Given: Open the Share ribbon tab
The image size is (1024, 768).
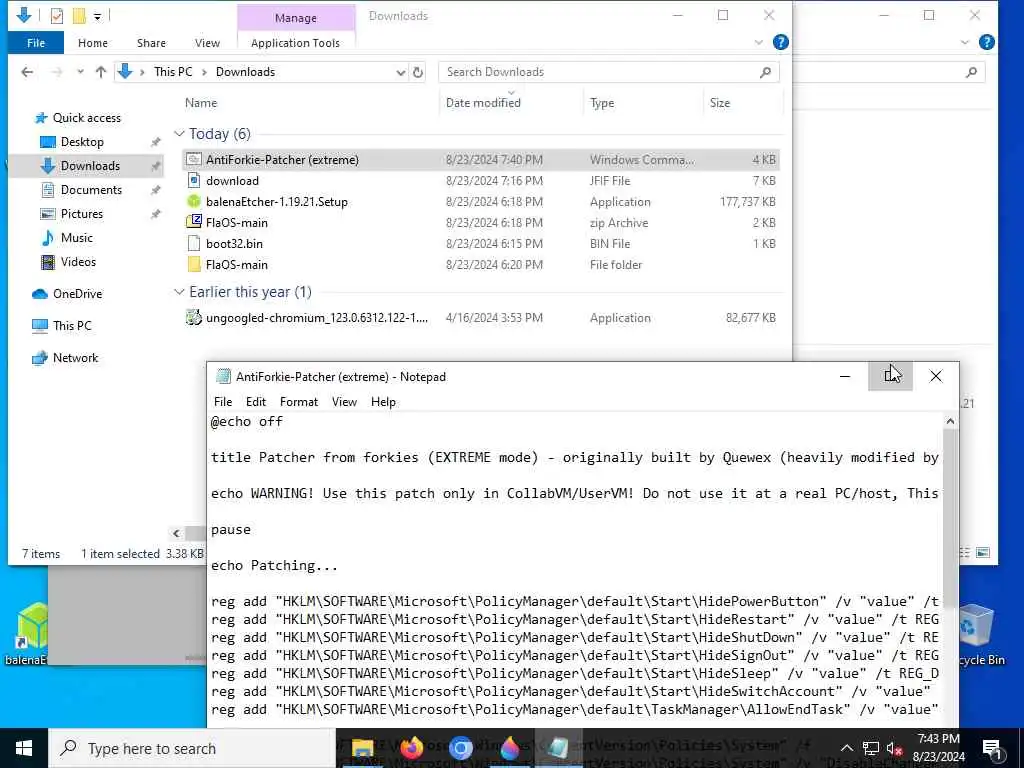Looking at the screenshot, I should click(151, 43).
